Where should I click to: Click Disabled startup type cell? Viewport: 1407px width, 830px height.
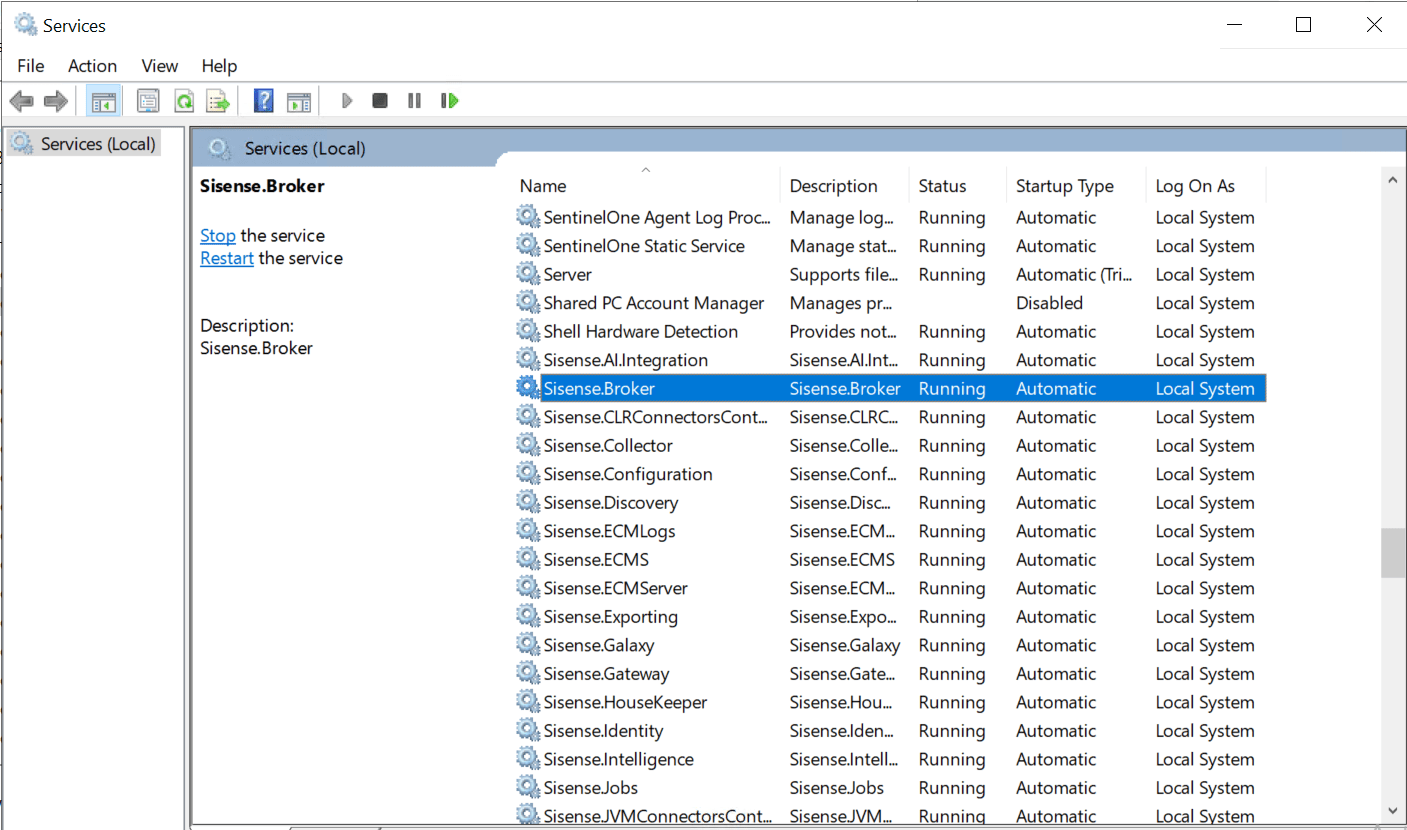click(1049, 303)
